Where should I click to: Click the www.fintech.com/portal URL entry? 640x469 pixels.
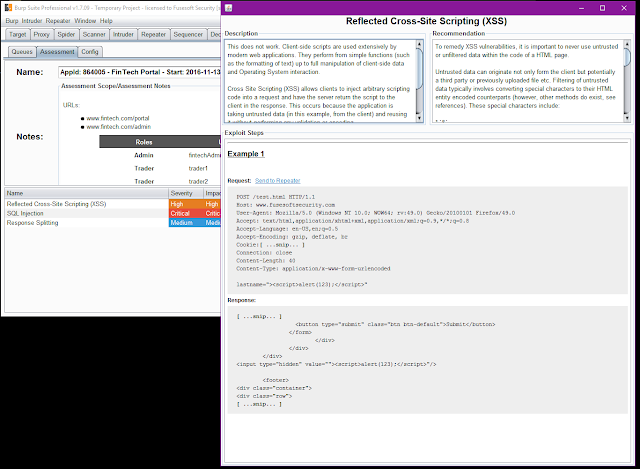click(x=118, y=118)
